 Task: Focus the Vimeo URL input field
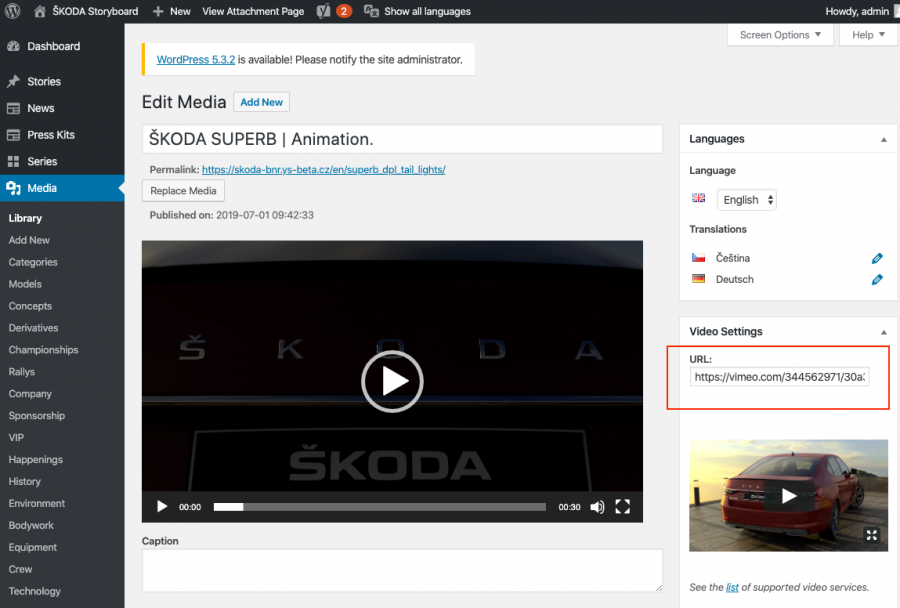[779, 377]
